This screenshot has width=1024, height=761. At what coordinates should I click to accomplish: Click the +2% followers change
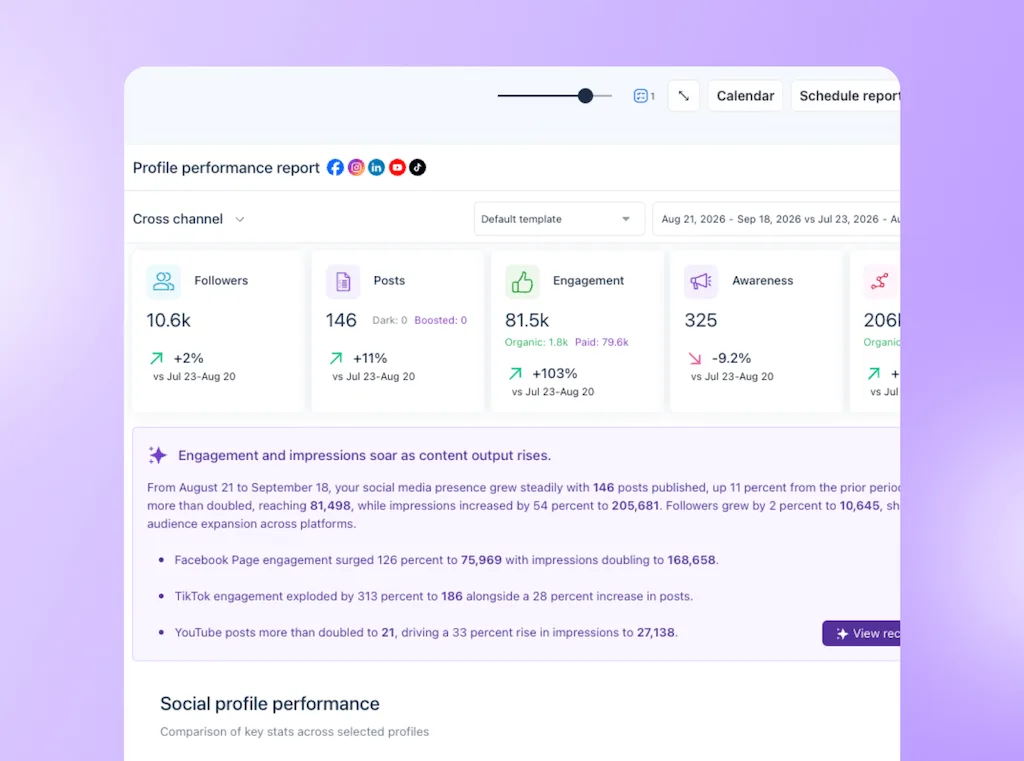coord(188,358)
